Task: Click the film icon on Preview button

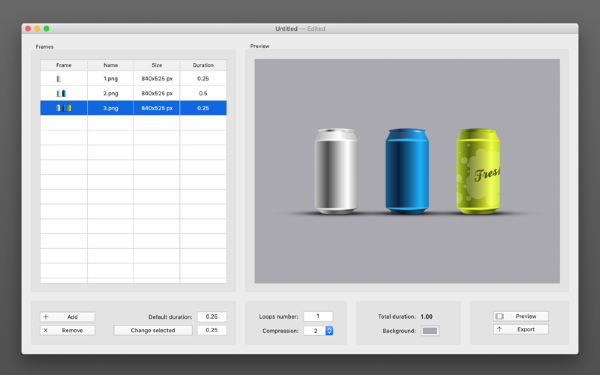Action: point(499,316)
